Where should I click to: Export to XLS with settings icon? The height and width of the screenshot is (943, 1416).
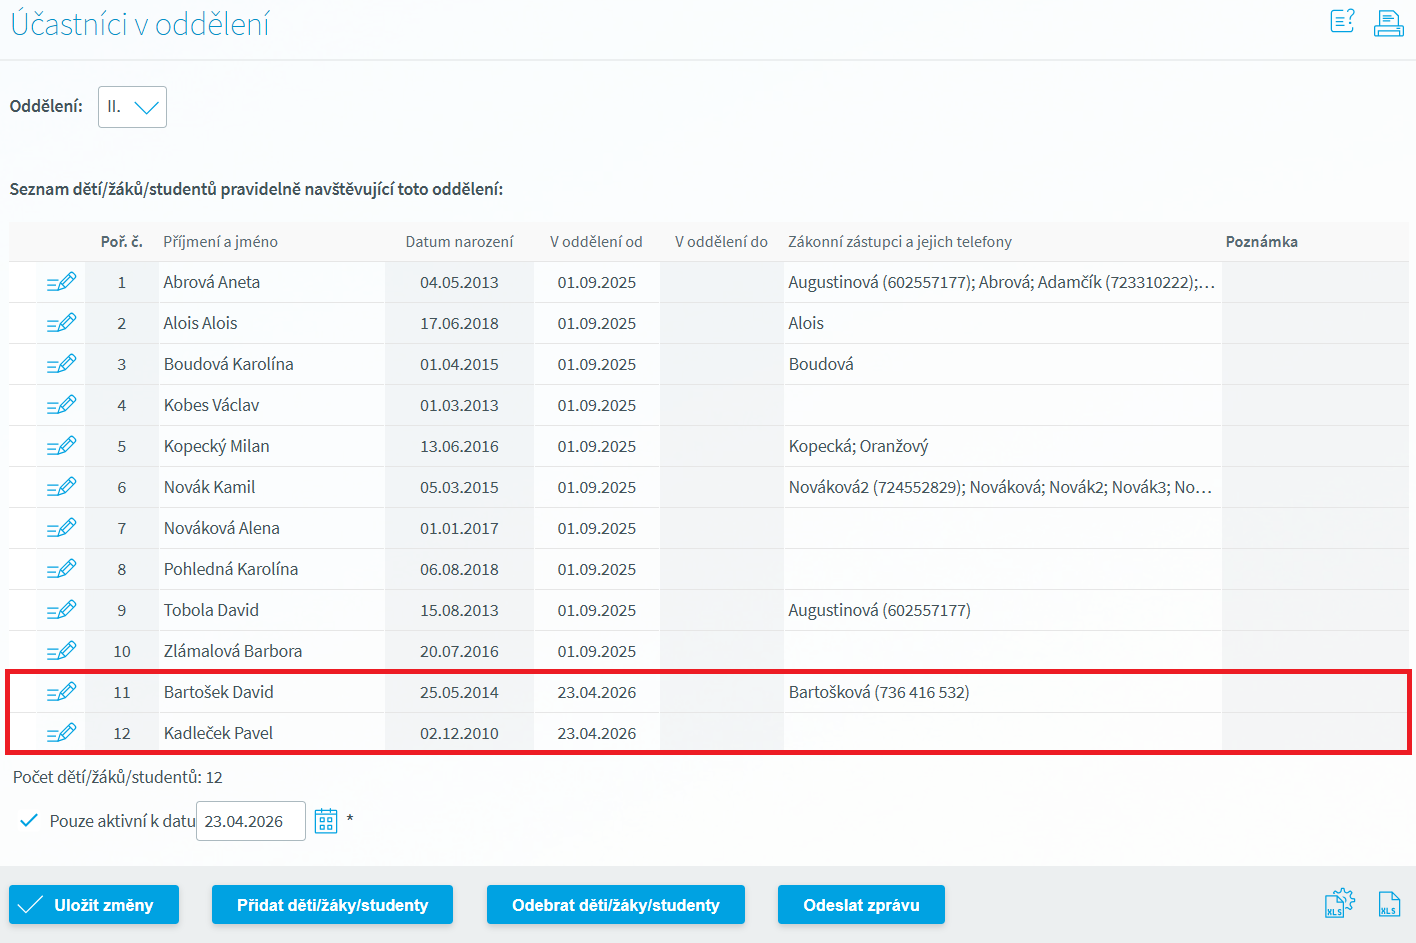point(1338,904)
